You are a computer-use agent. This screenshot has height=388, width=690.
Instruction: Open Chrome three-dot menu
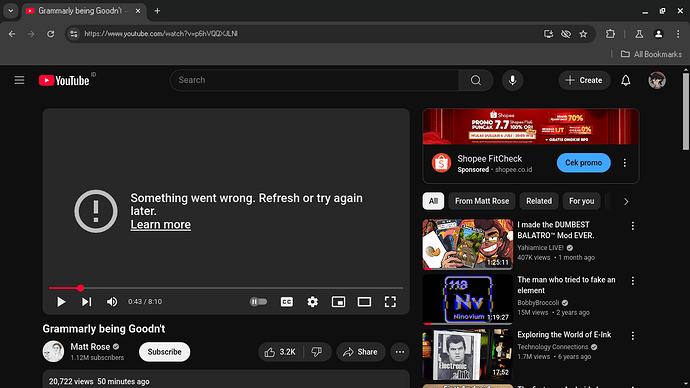coord(678,34)
